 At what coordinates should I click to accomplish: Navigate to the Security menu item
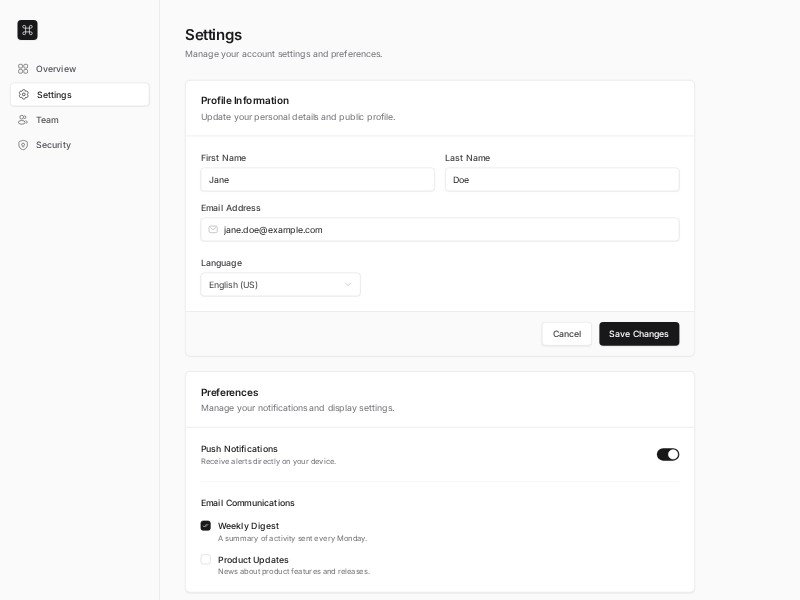[x=53, y=145]
